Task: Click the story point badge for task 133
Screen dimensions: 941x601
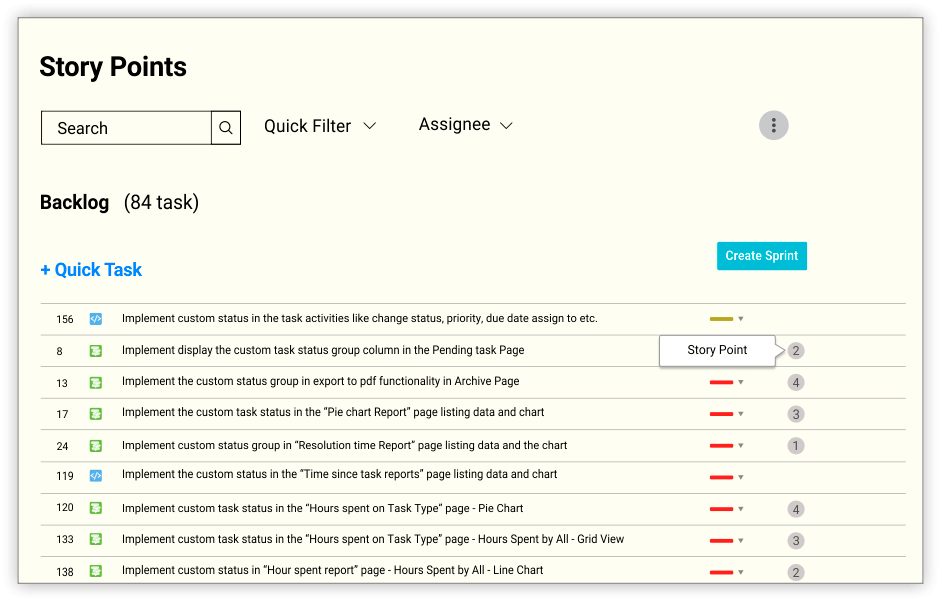Action: (796, 541)
